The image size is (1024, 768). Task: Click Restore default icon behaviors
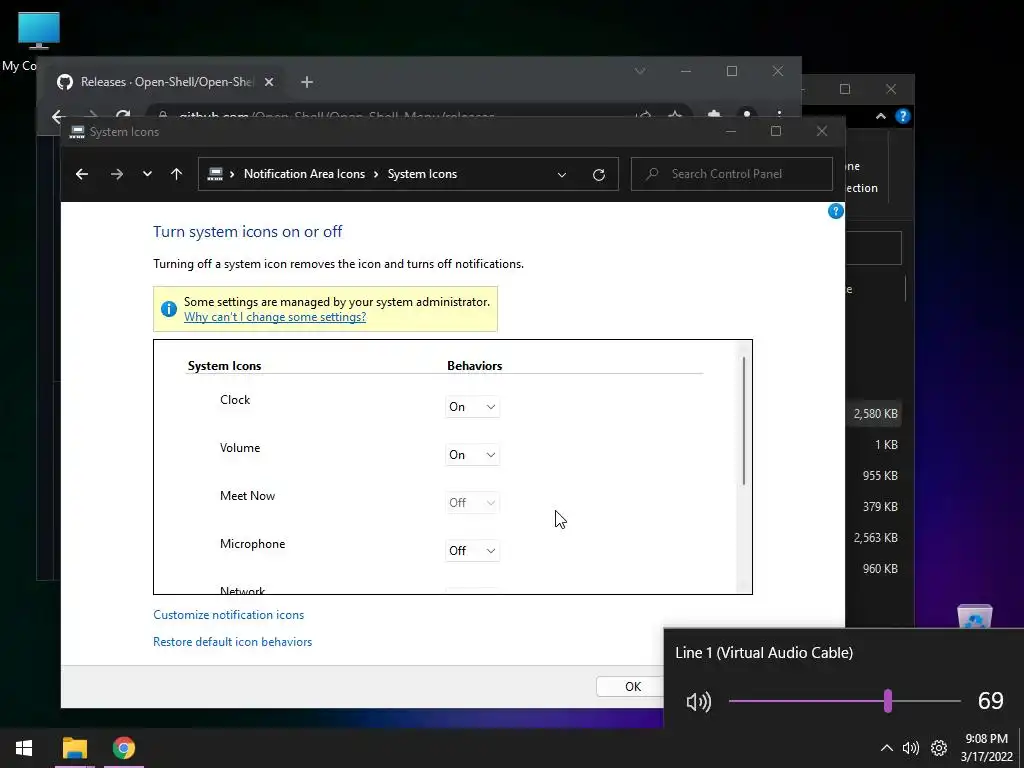coord(232,641)
